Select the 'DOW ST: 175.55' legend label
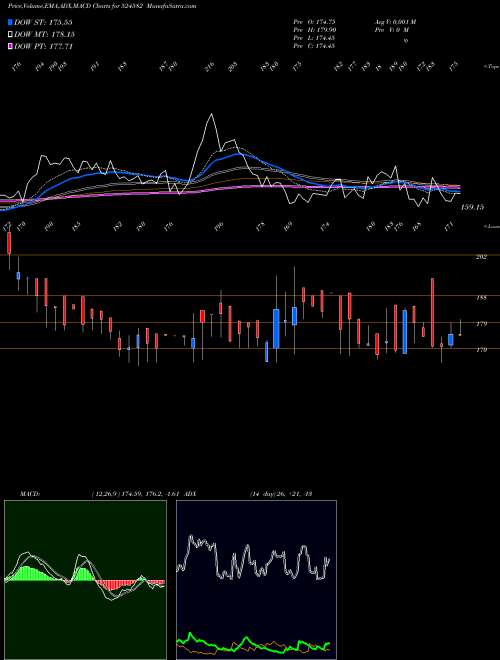The image size is (500, 660). (43, 23)
